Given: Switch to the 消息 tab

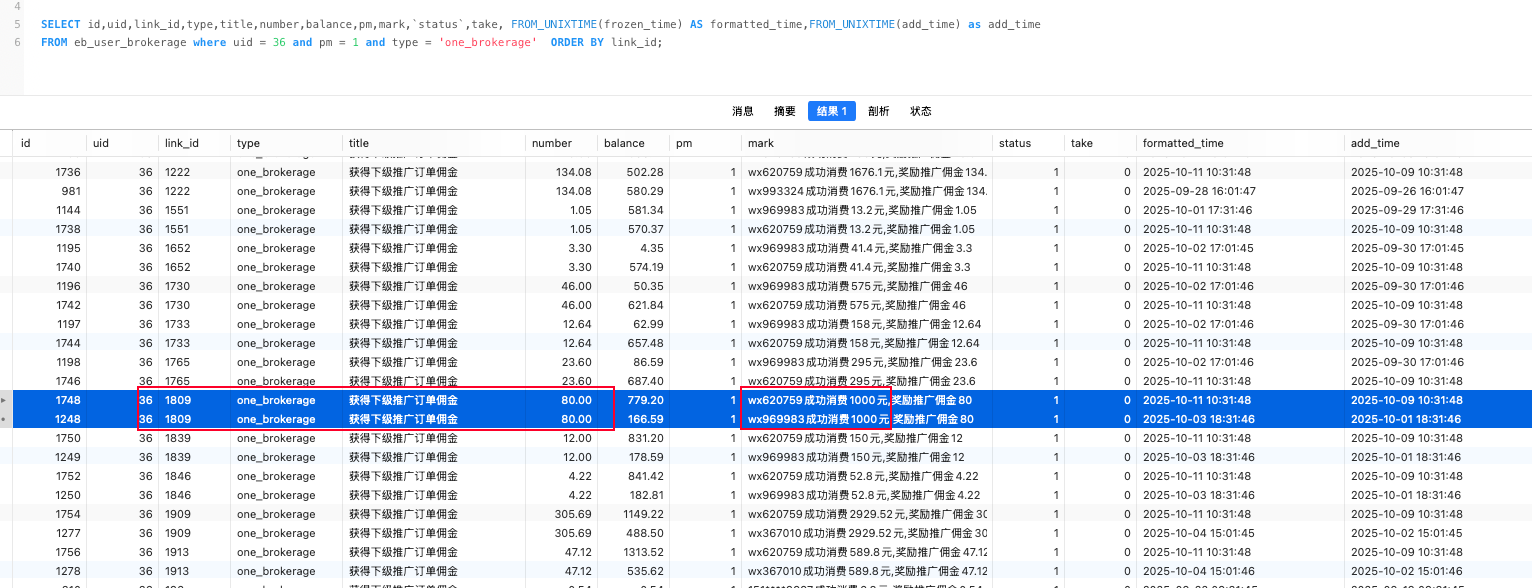Looking at the screenshot, I should 743,111.
